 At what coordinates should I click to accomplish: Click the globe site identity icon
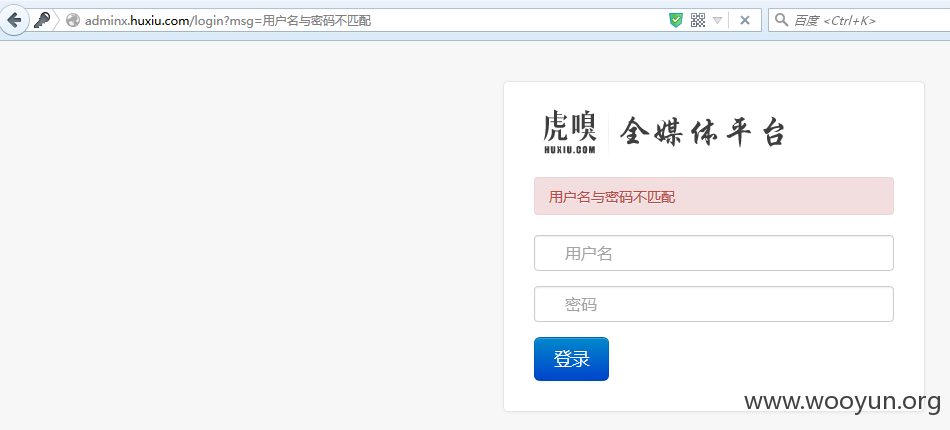[x=73, y=21]
